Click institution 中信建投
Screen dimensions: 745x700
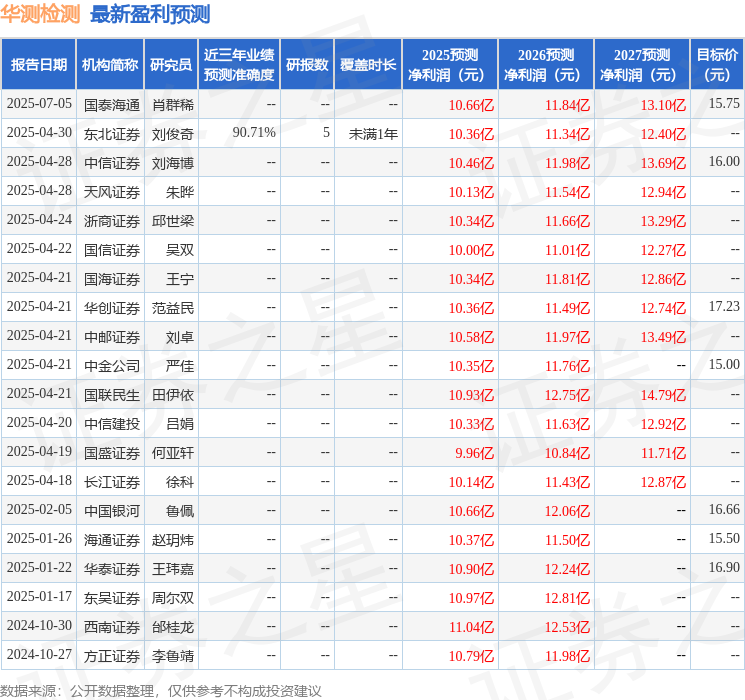[112, 424]
